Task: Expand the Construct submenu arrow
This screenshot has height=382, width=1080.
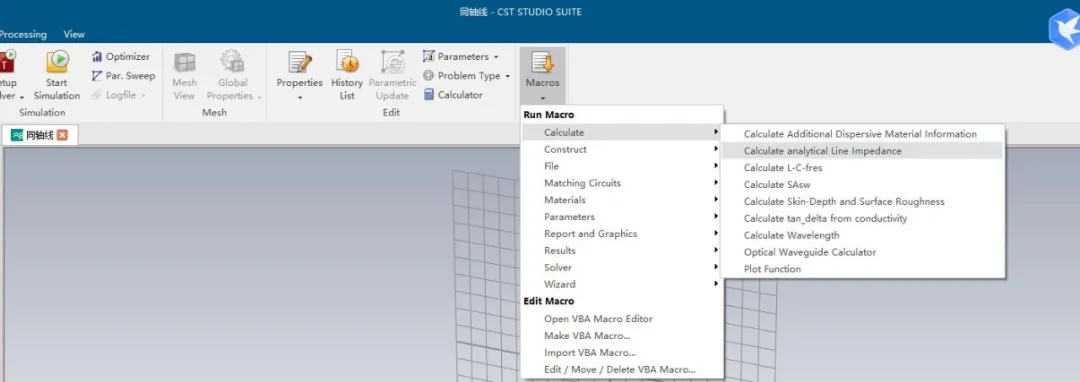Action: click(x=716, y=149)
